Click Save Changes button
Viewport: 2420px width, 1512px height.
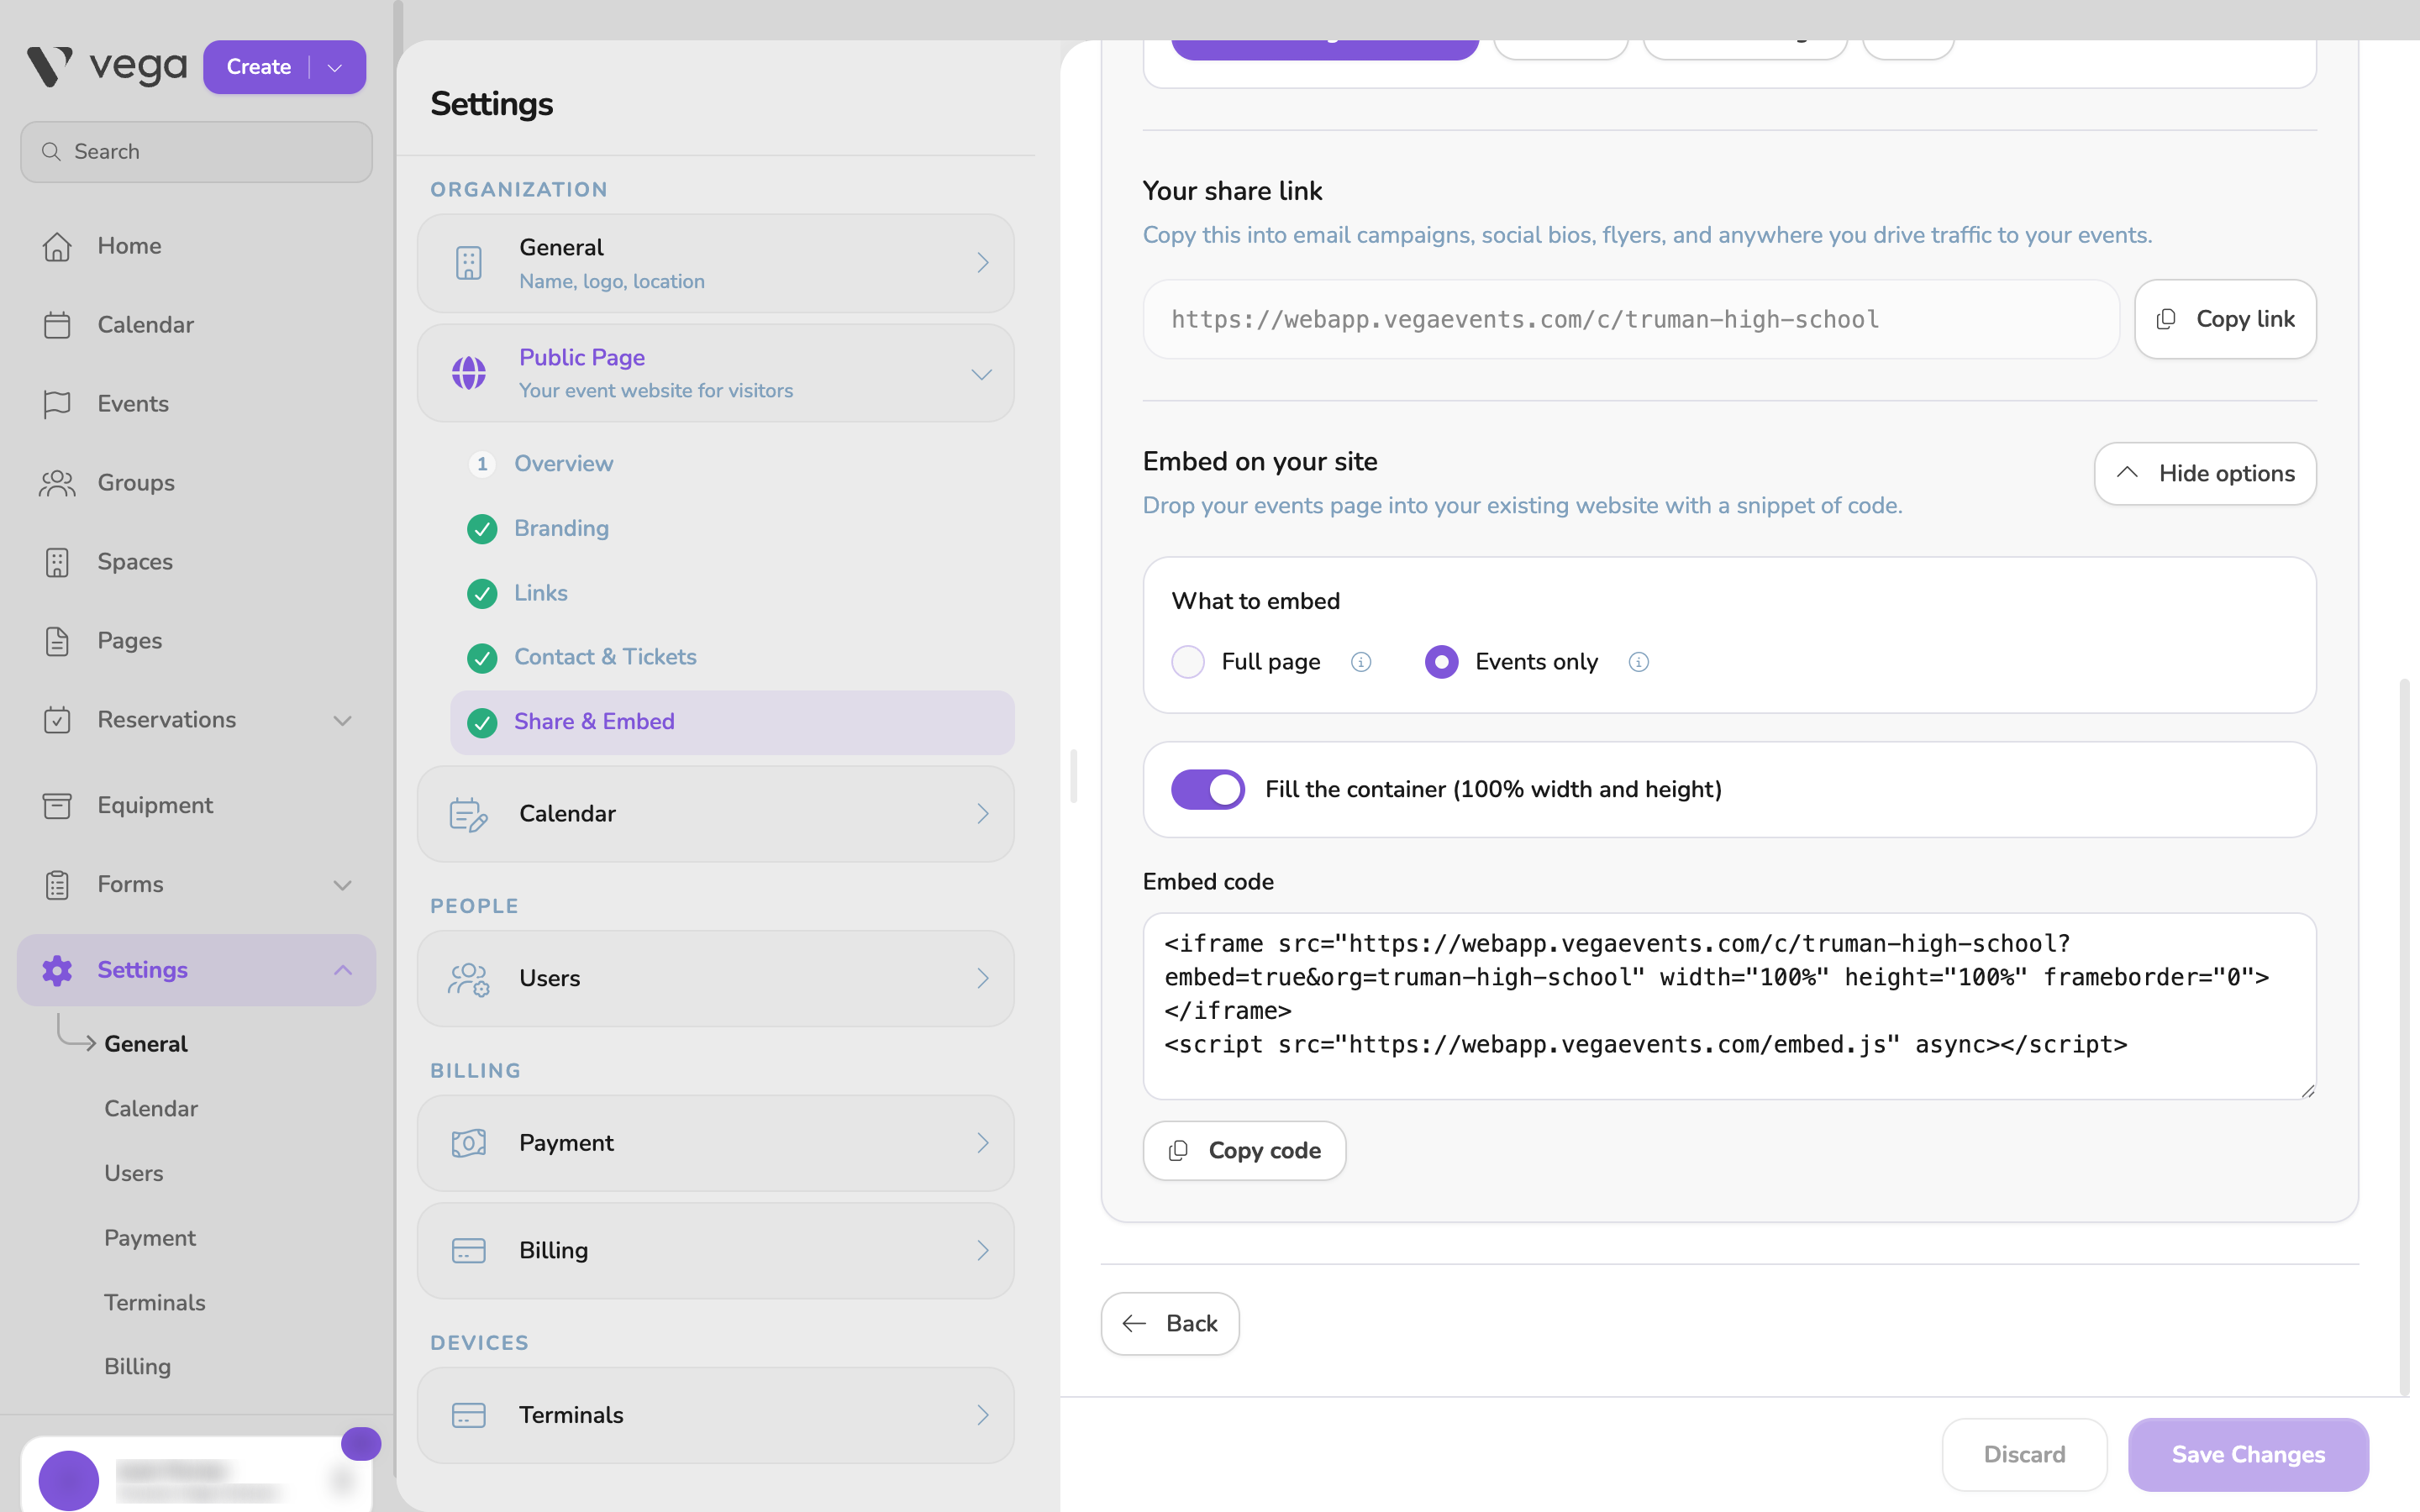coord(2248,1455)
